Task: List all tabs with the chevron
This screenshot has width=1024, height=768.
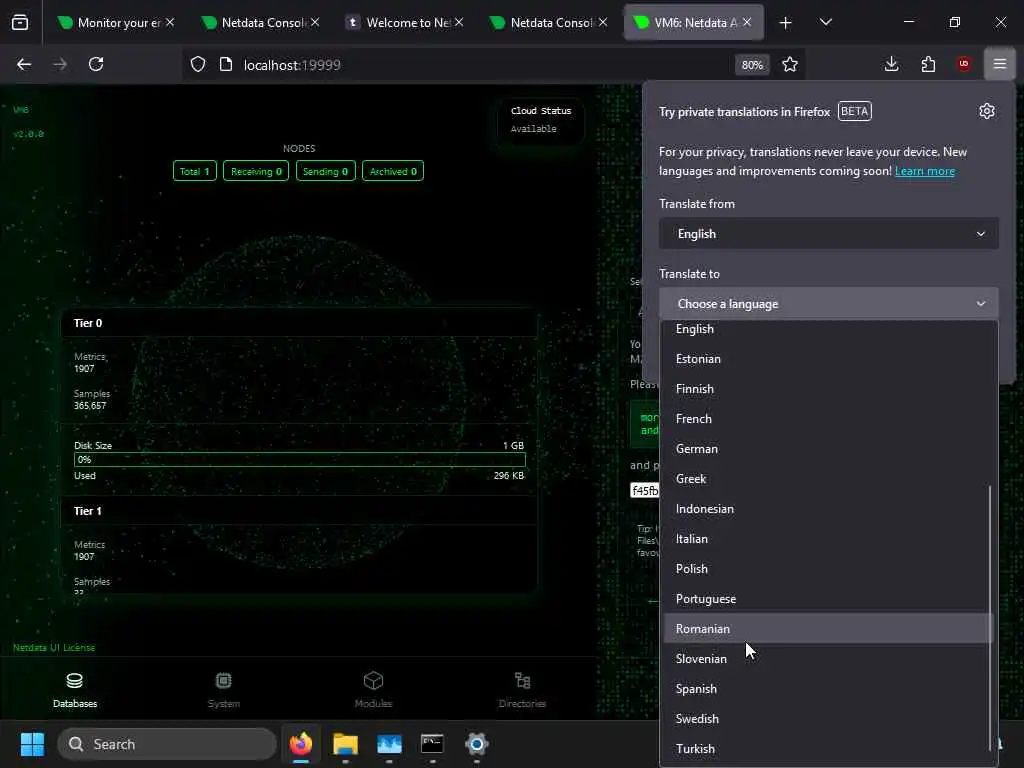Action: point(826,22)
